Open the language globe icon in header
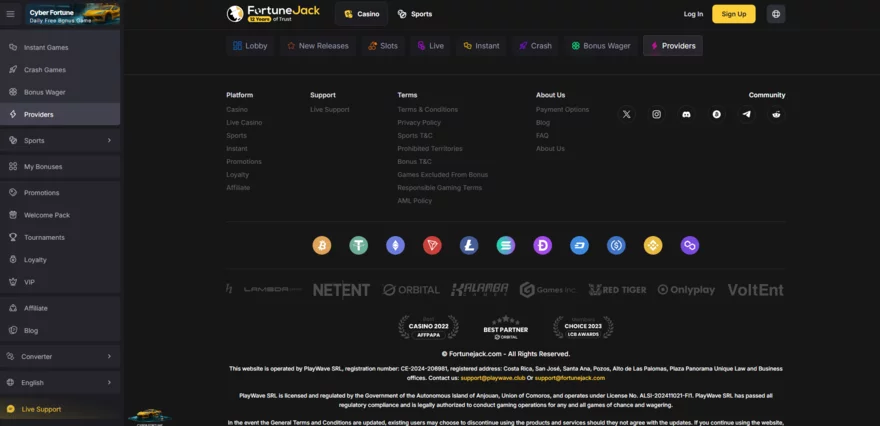The width and height of the screenshot is (880, 426). (776, 14)
